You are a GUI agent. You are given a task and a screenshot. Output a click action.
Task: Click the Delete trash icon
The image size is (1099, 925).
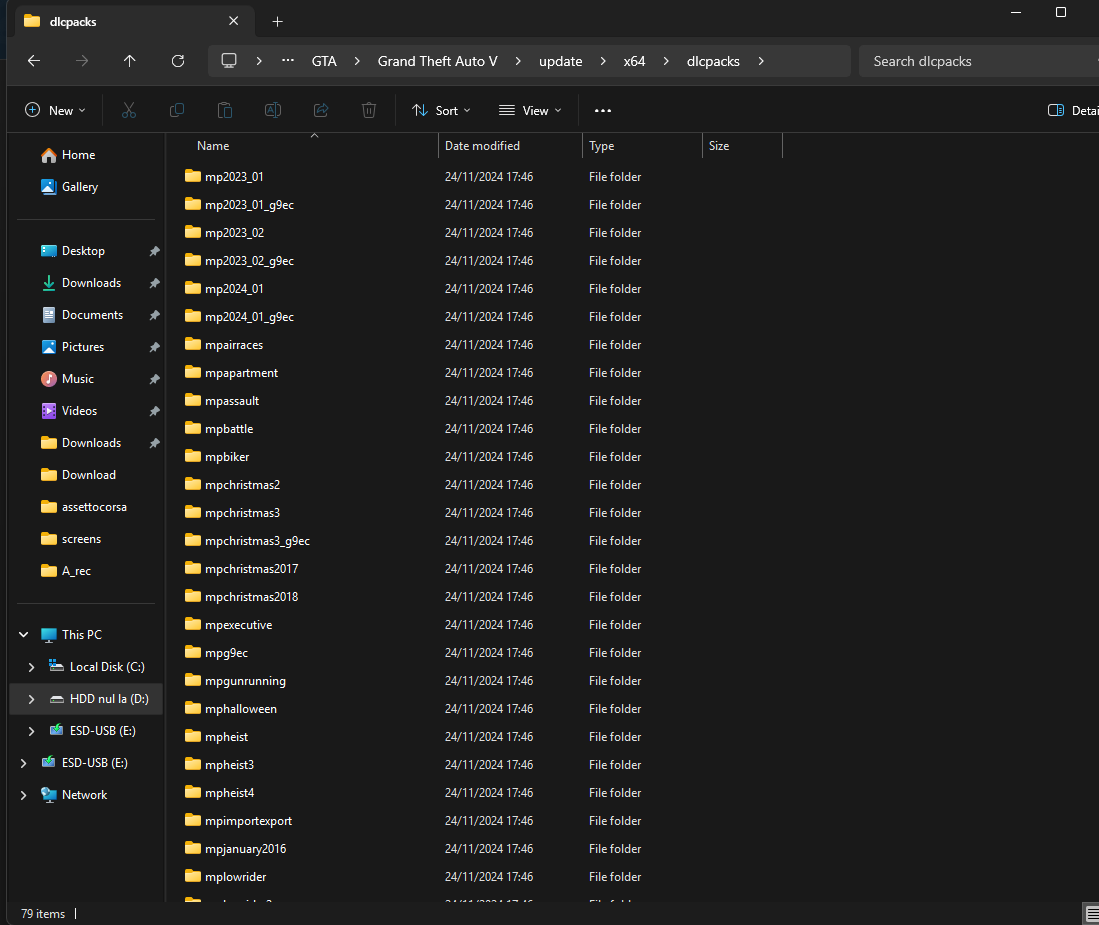pos(369,110)
